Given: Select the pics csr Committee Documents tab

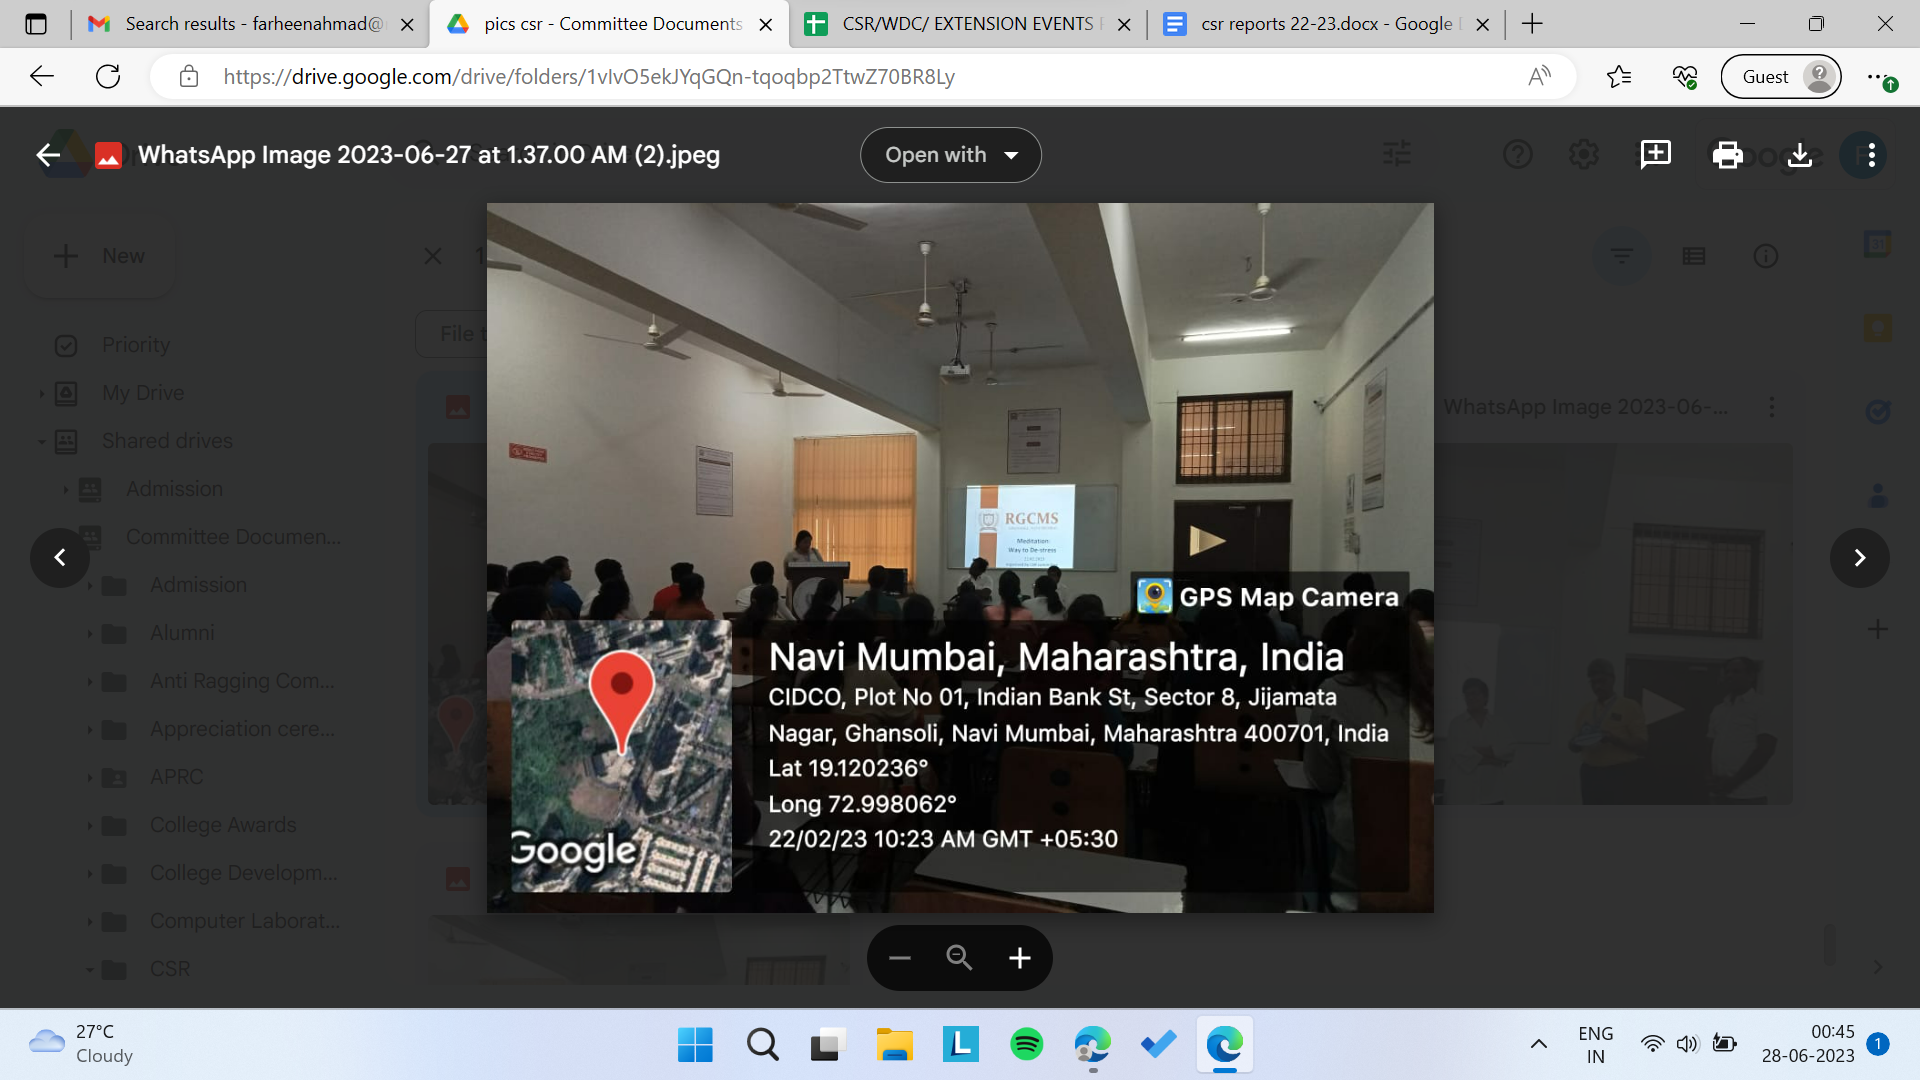Looking at the screenshot, I should coord(609,24).
